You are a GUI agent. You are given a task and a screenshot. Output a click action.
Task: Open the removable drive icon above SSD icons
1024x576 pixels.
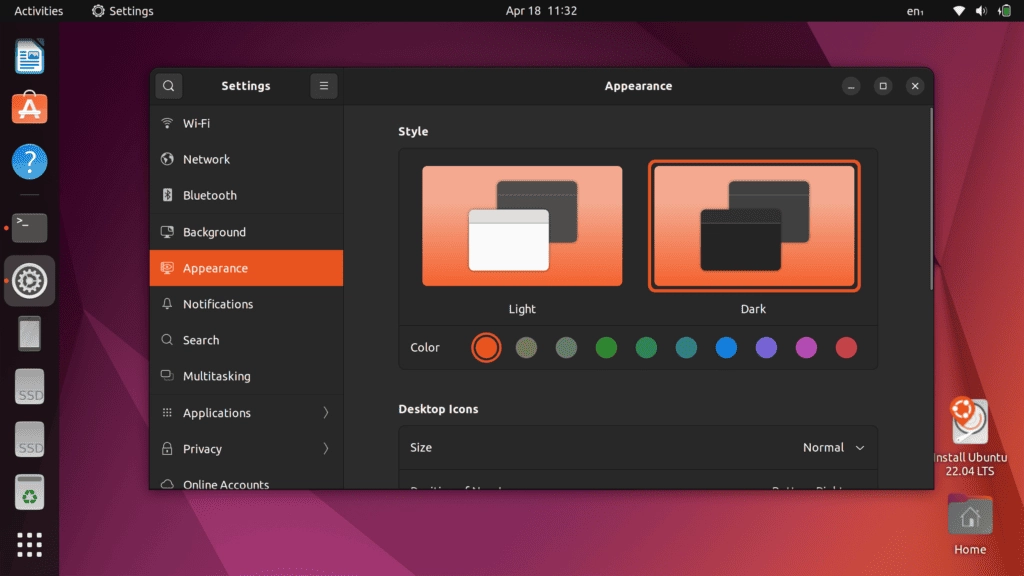tap(29, 334)
